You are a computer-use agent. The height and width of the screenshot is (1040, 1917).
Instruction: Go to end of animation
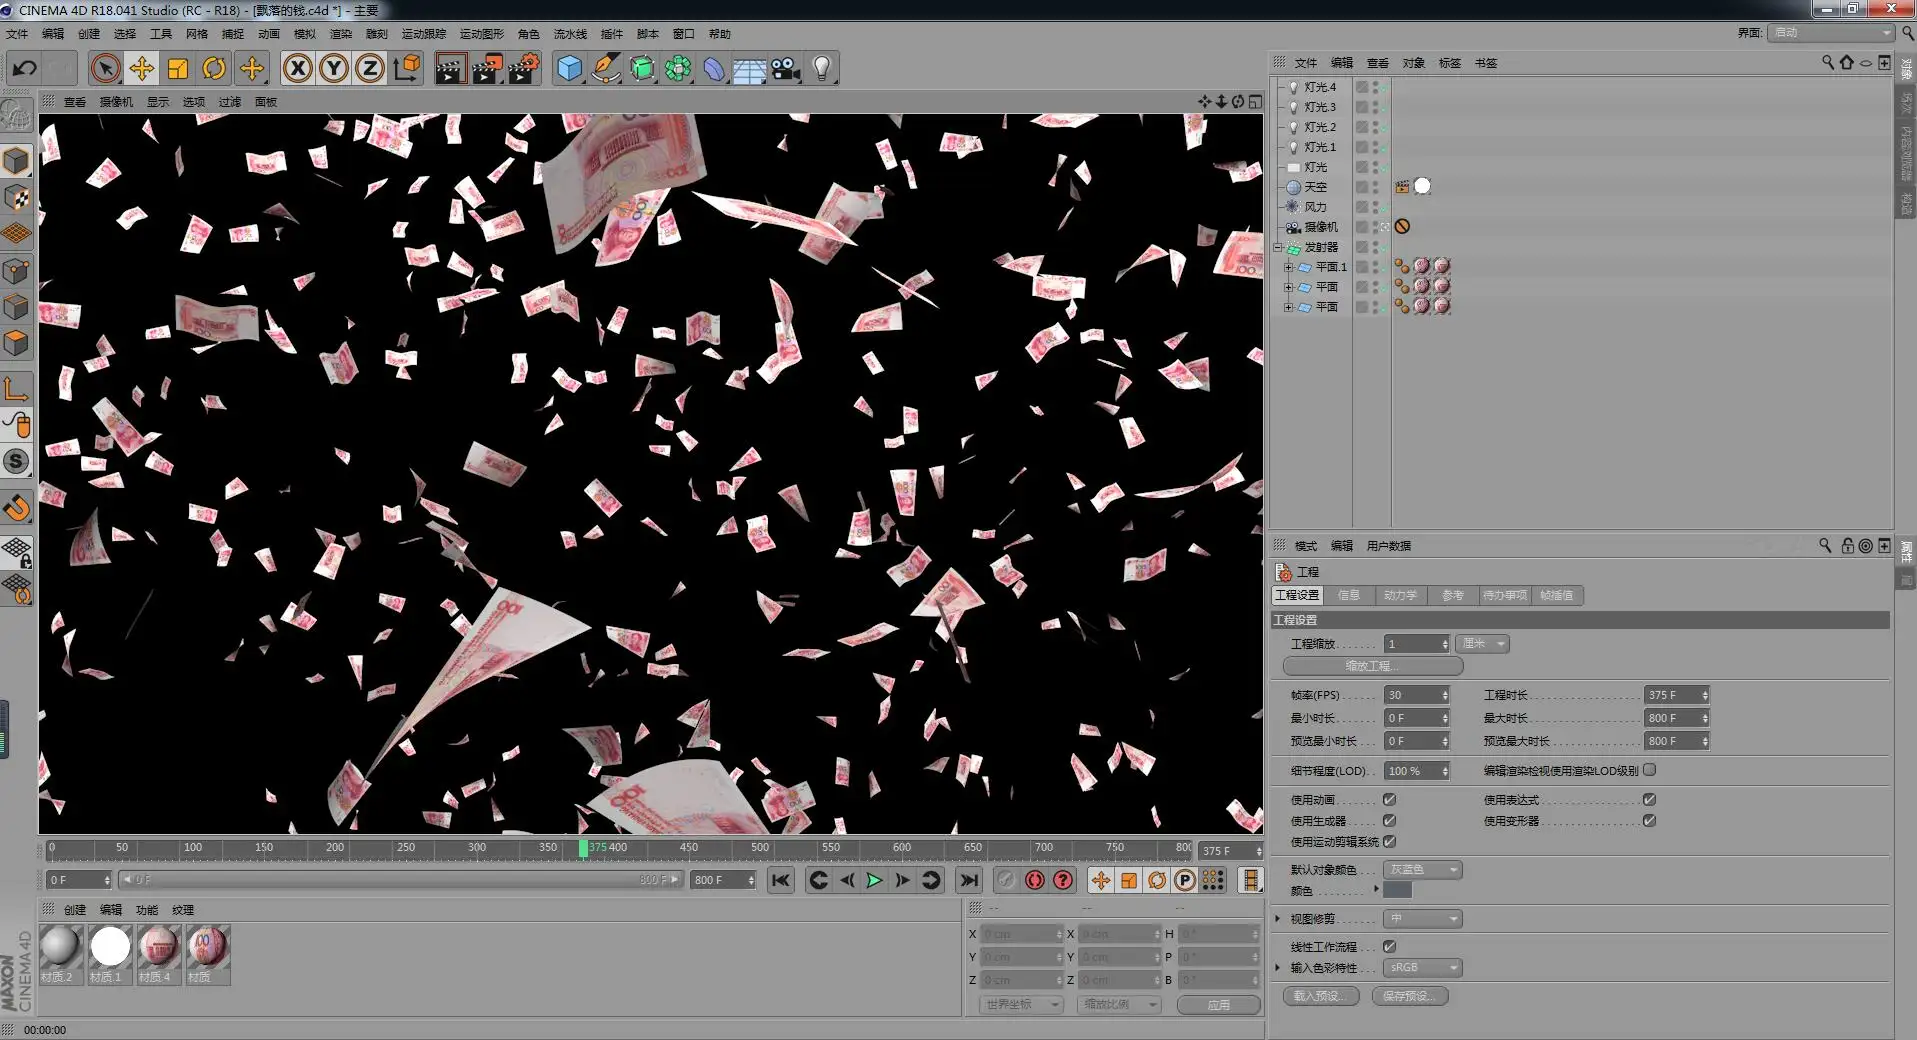pos(968,880)
